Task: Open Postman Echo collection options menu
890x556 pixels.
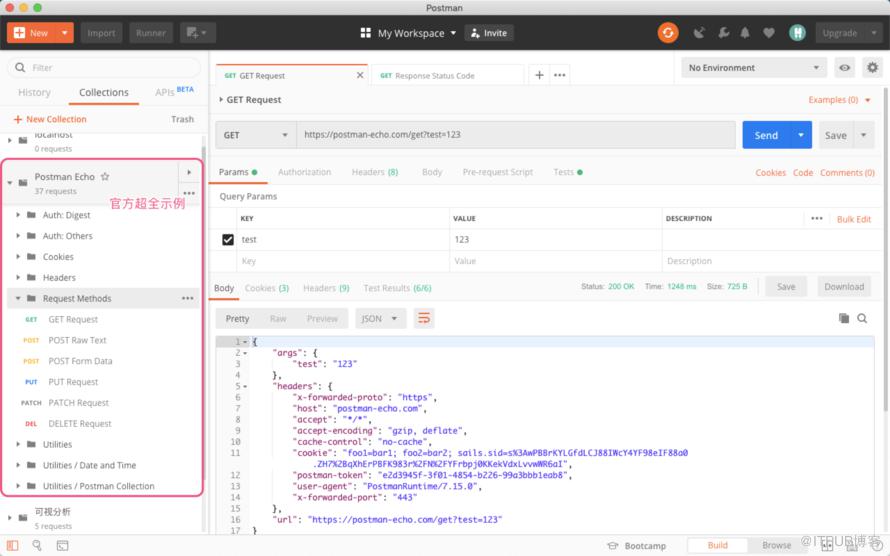Action: [x=189, y=193]
